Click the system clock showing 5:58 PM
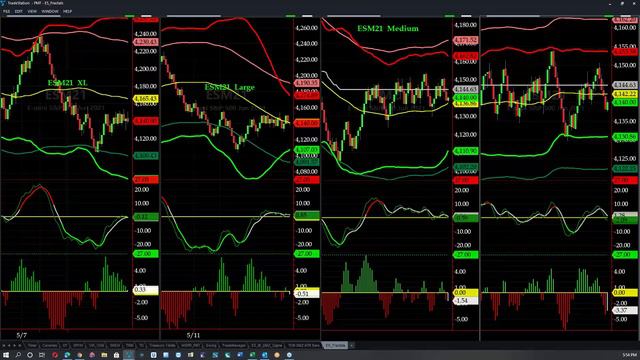Viewport: 640px width, 360px height. [630, 355]
